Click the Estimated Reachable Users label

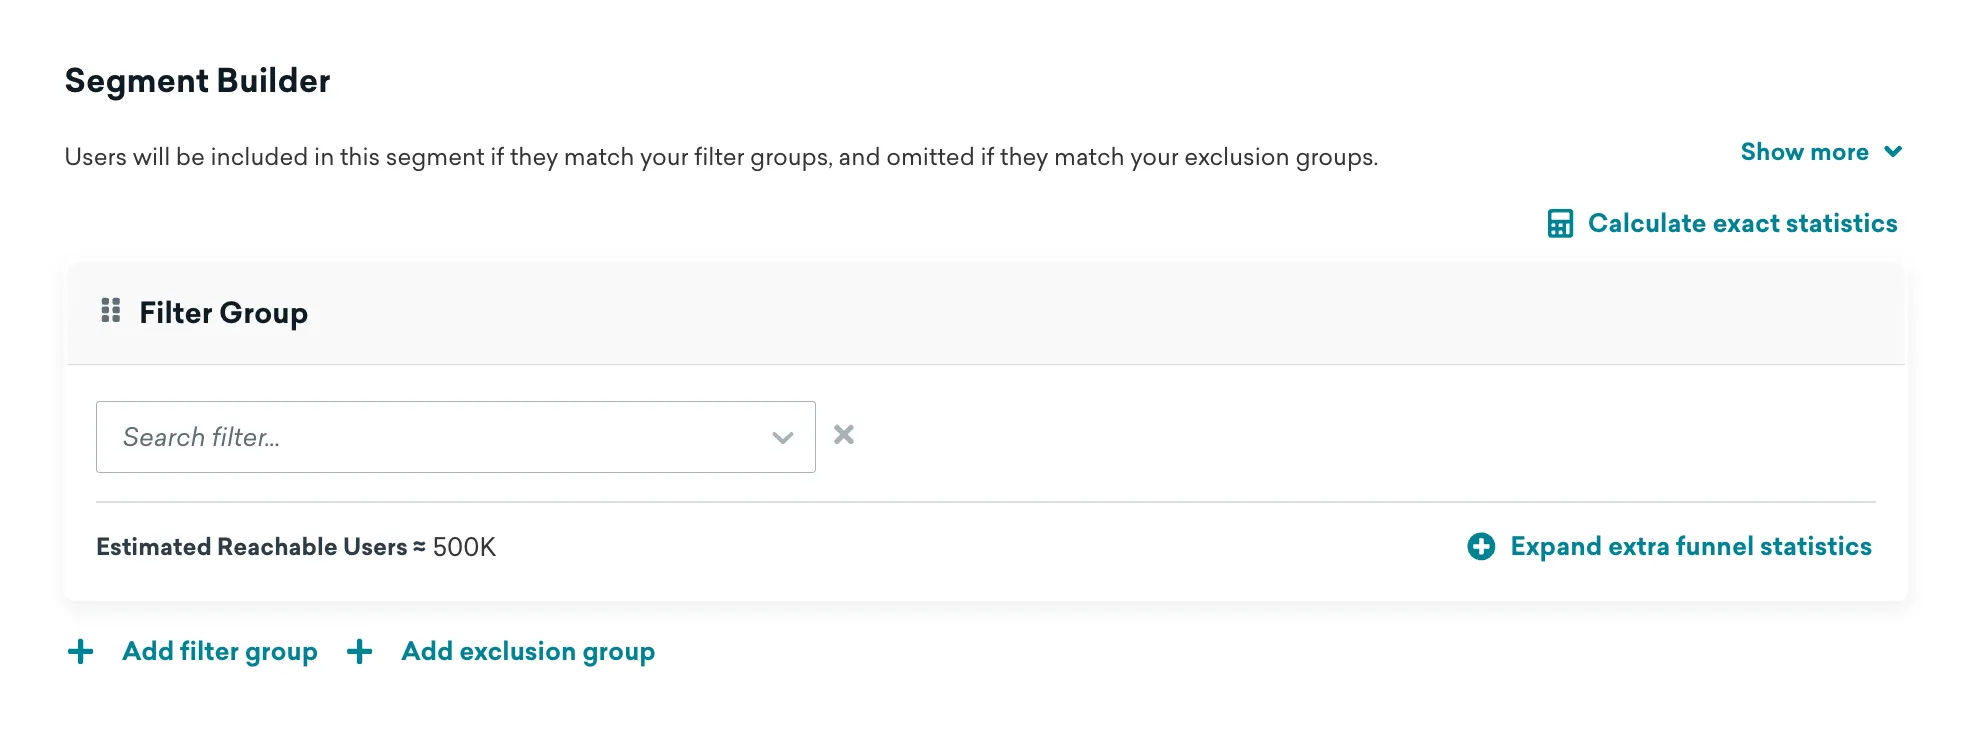coord(251,547)
